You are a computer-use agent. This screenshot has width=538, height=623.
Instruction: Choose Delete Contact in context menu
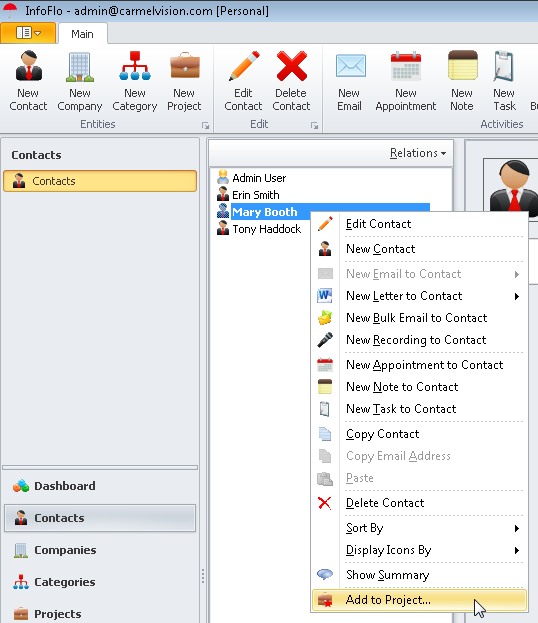point(420,503)
